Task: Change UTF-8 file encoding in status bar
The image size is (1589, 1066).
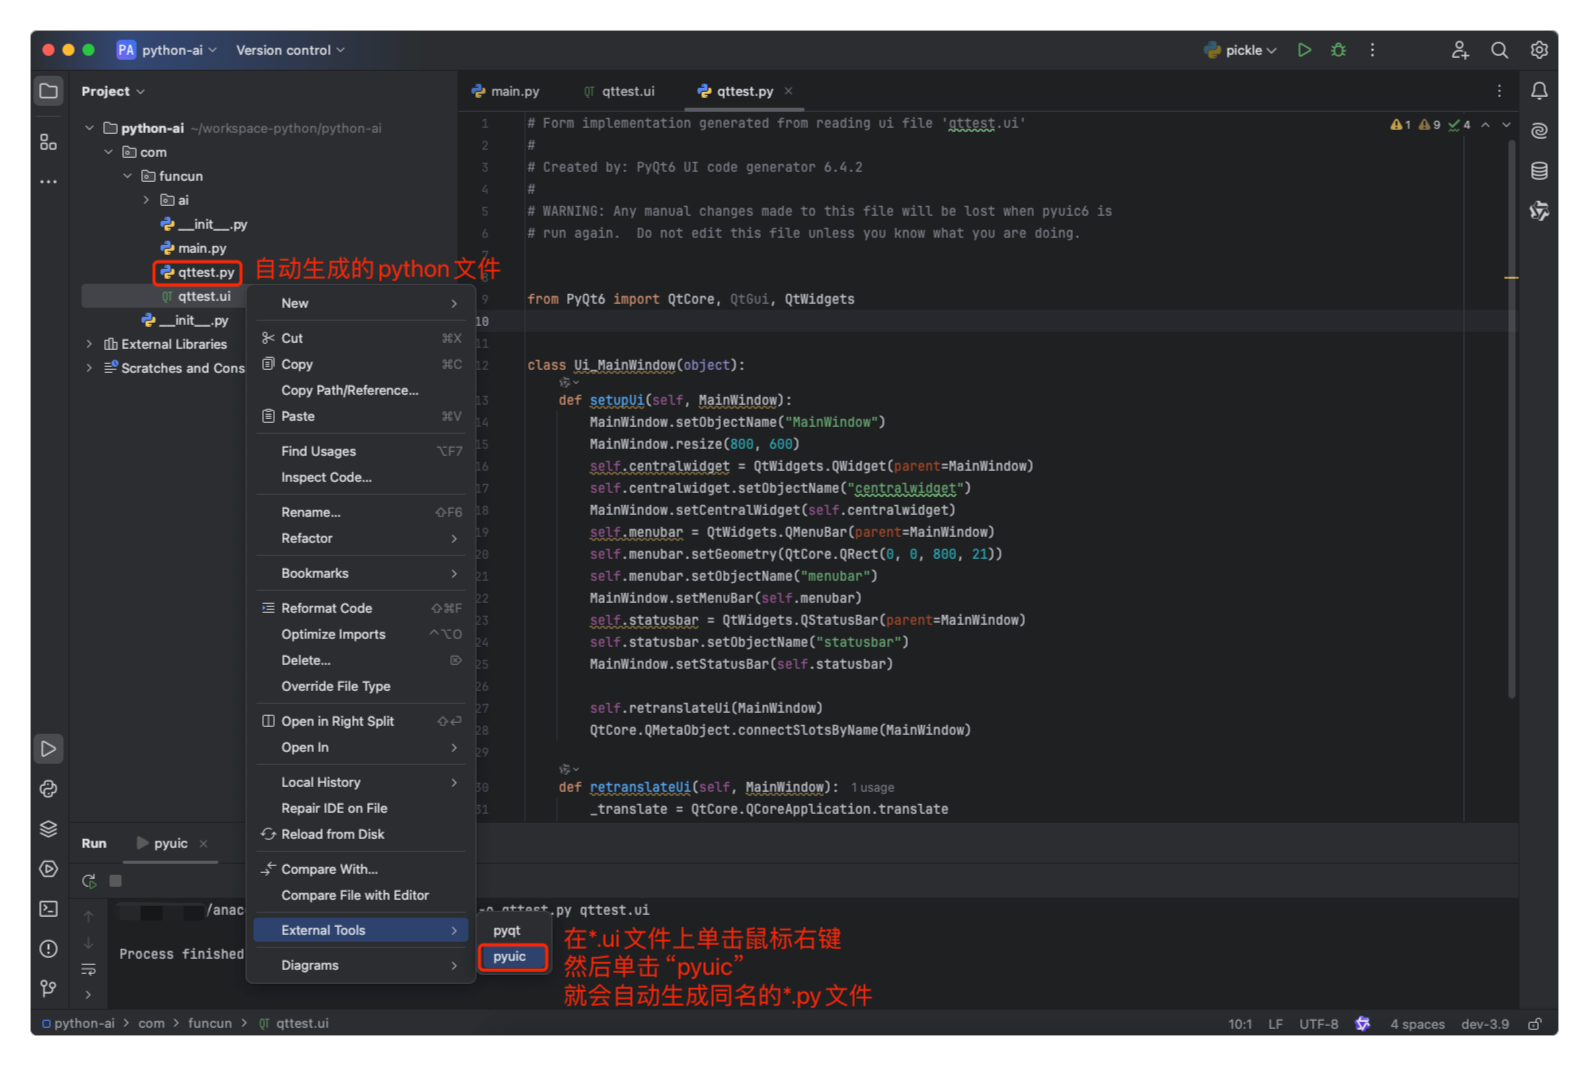Action: click(1318, 1024)
